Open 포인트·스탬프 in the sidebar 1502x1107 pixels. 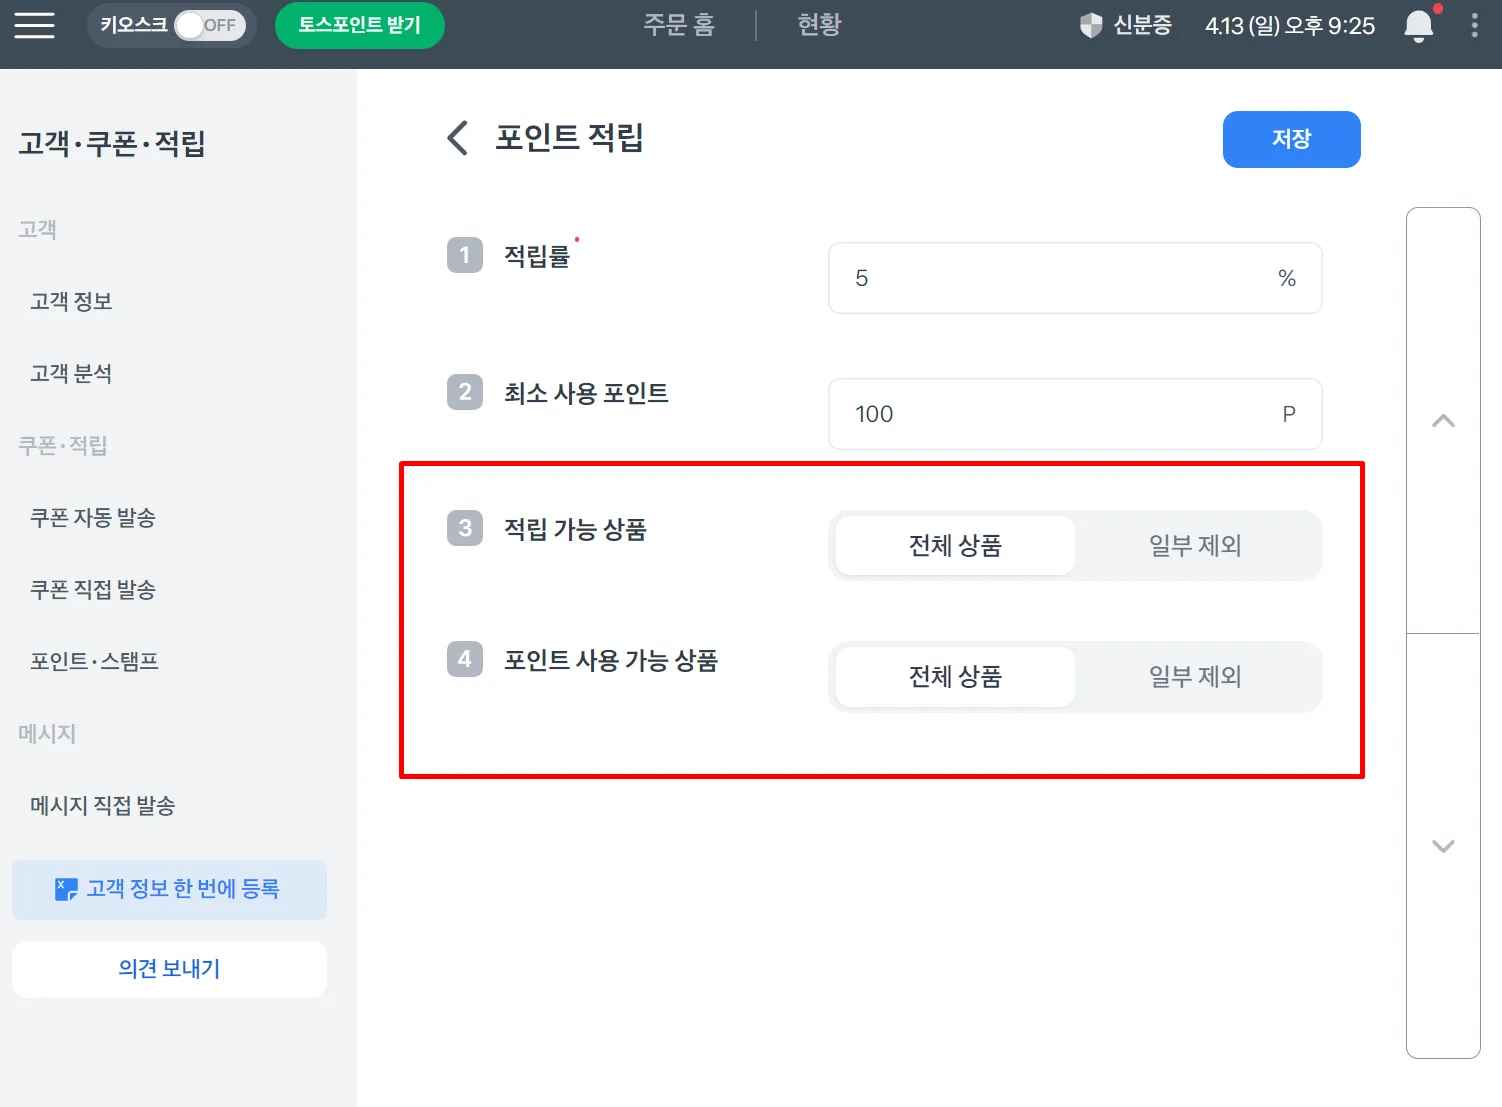[x=95, y=661]
